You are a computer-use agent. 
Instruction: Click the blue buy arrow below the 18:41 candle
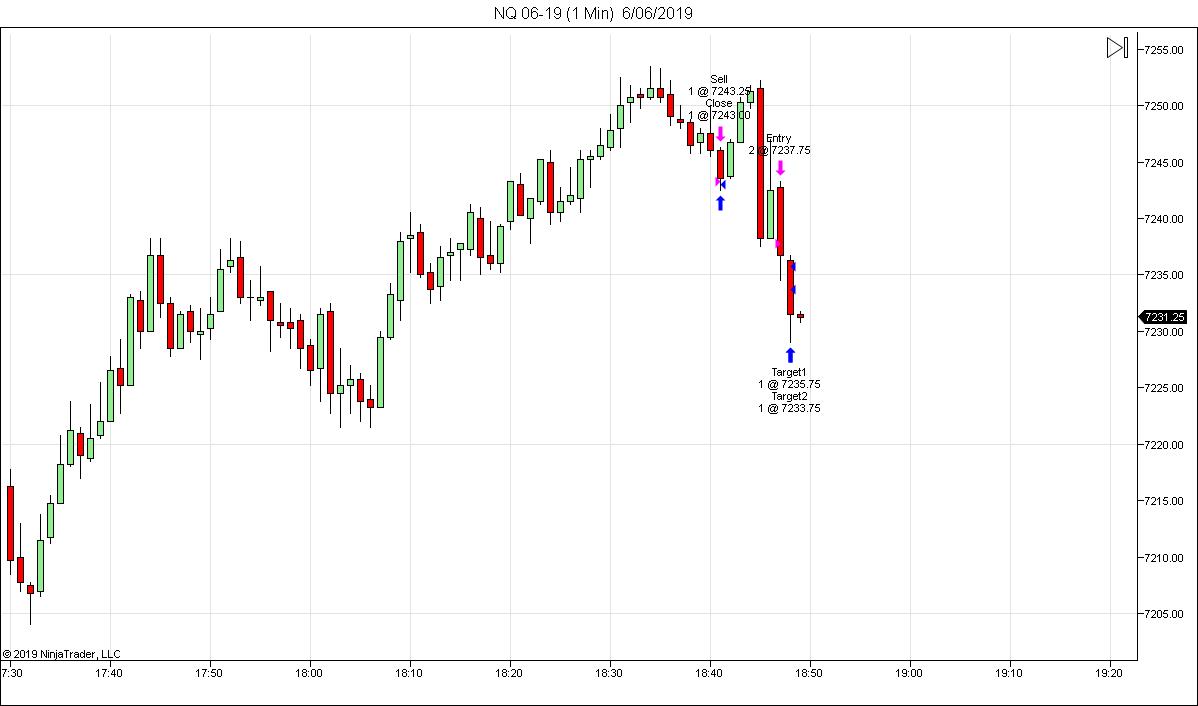720,202
